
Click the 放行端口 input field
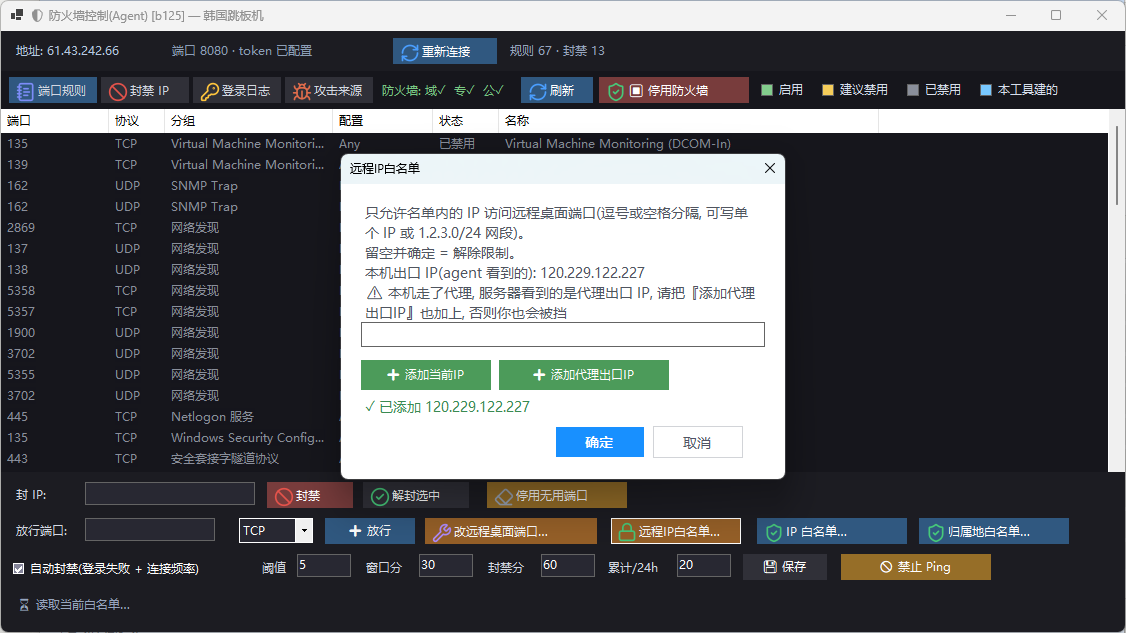coord(149,530)
